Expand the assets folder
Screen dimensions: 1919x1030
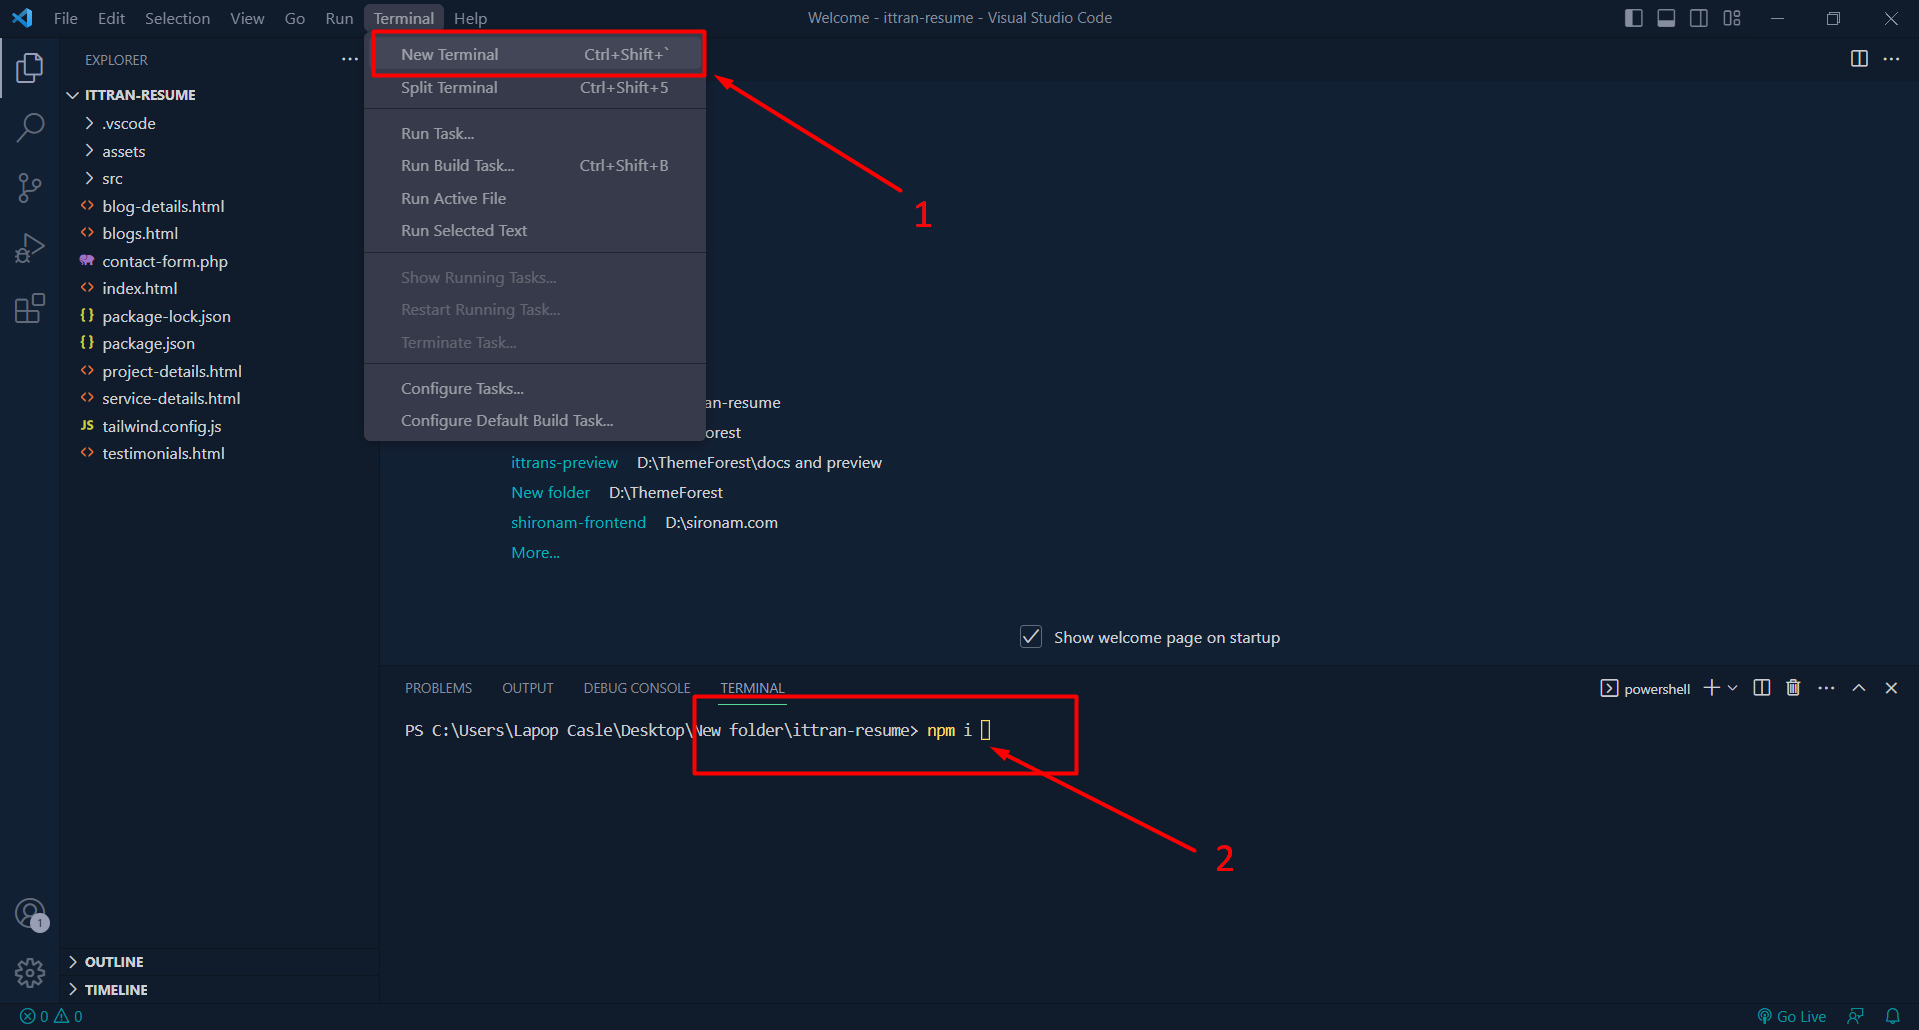point(124,152)
